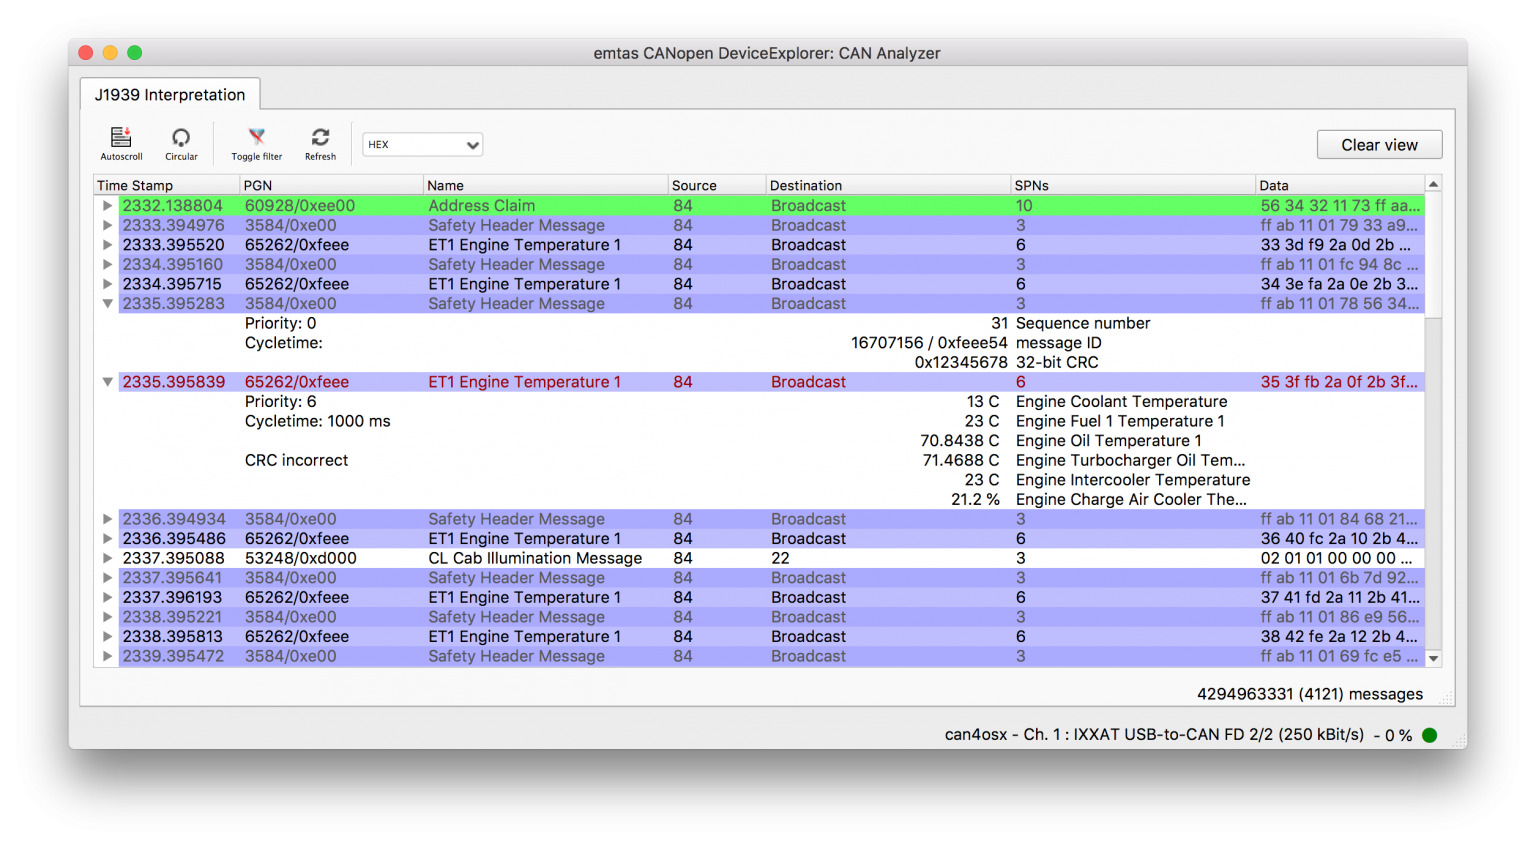Collapse the 2335.395283 Safety Header Message

pyautogui.click(x=107, y=304)
